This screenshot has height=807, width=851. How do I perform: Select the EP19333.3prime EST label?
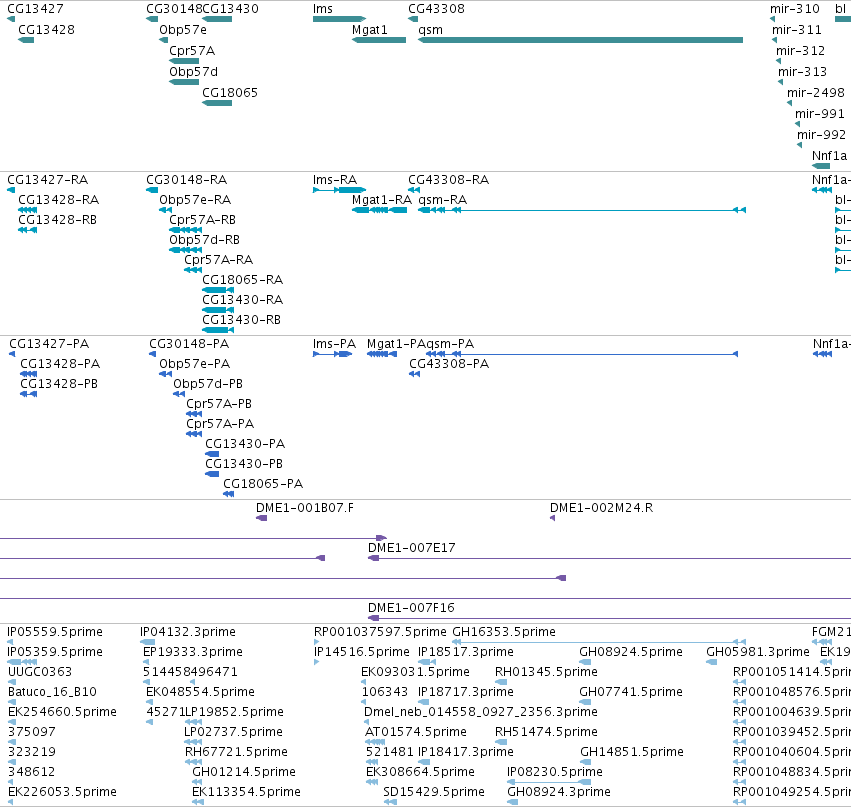pyautogui.click(x=193, y=652)
